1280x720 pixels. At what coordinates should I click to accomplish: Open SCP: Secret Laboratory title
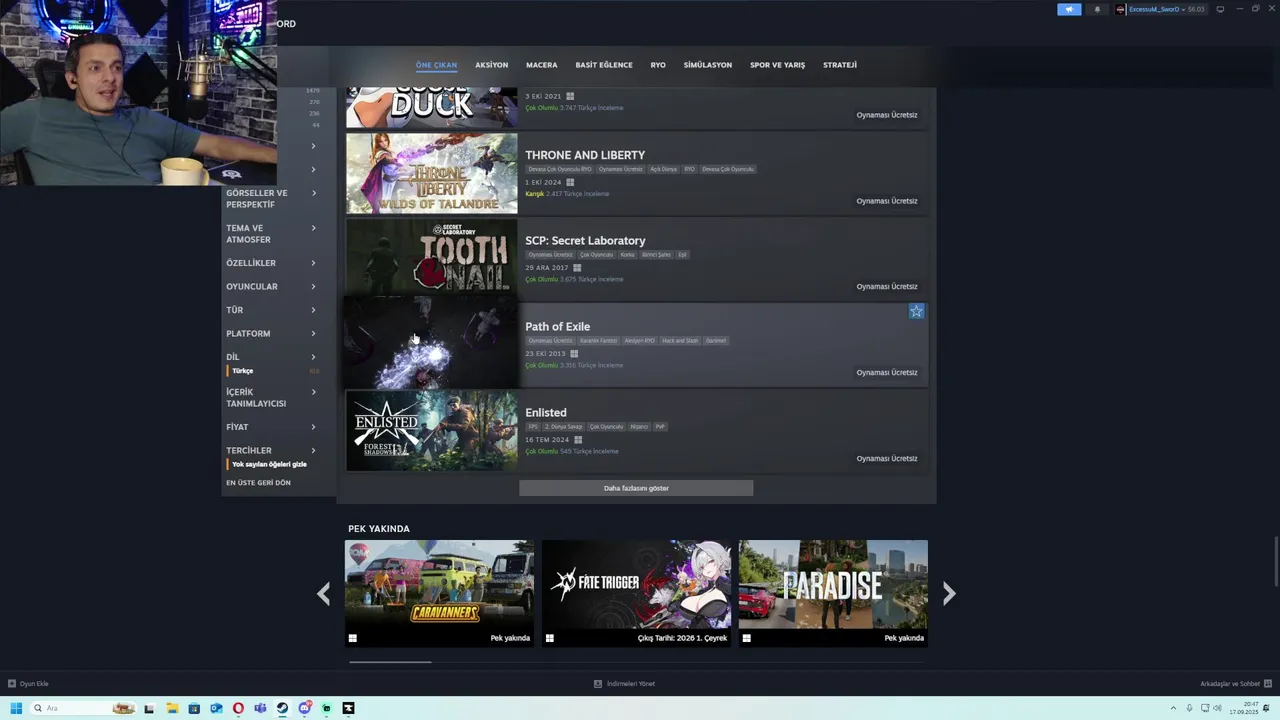pyautogui.click(x=585, y=241)
